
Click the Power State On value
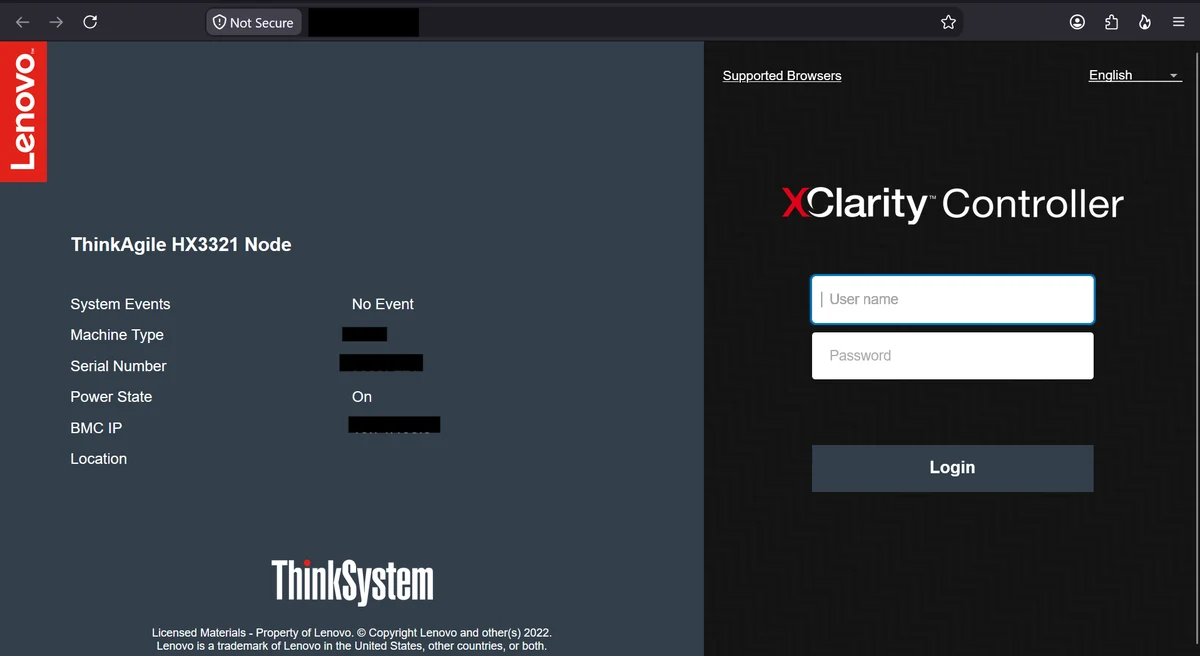click(x=362, y=397)
